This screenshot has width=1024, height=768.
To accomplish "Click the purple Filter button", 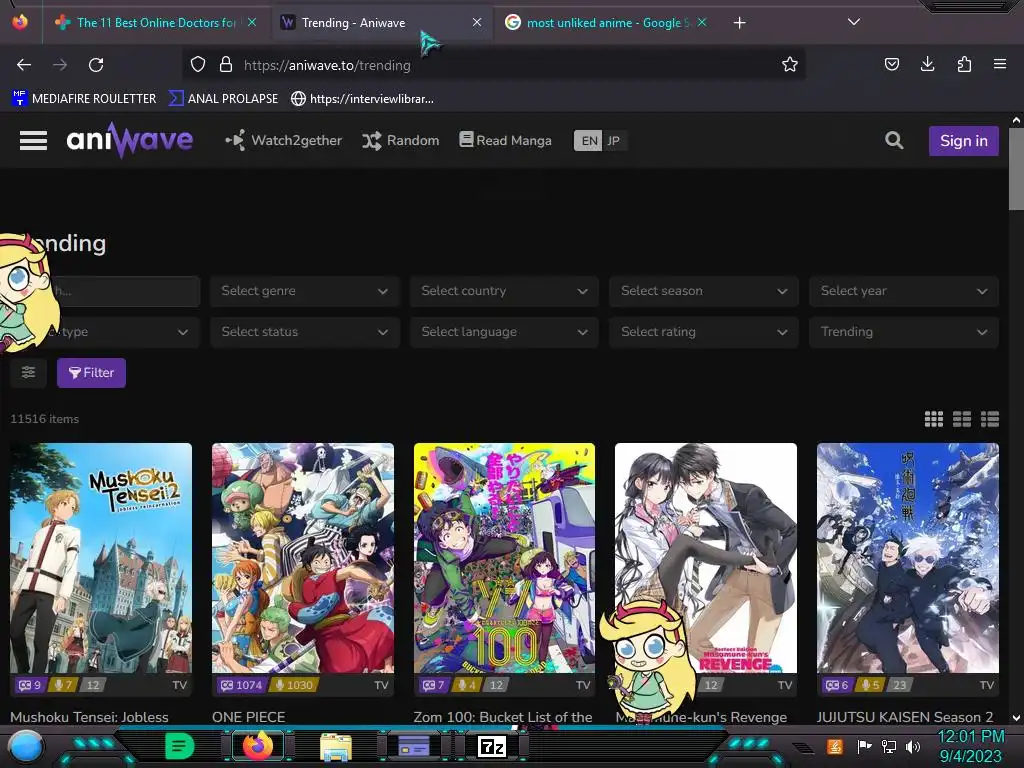I will (x=91, y=373).
